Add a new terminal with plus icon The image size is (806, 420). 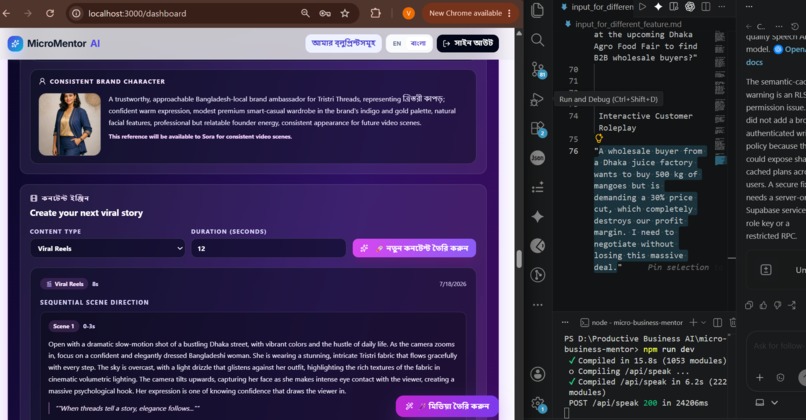pos(693,322)
